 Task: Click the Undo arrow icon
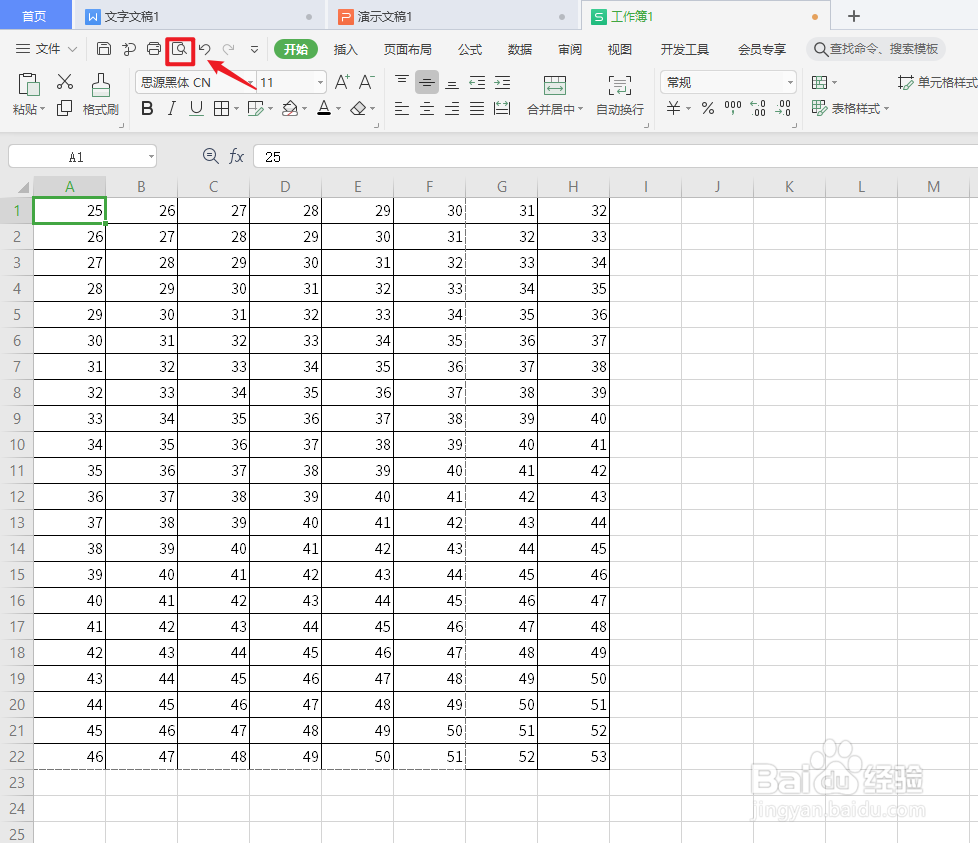pos(205,49)
